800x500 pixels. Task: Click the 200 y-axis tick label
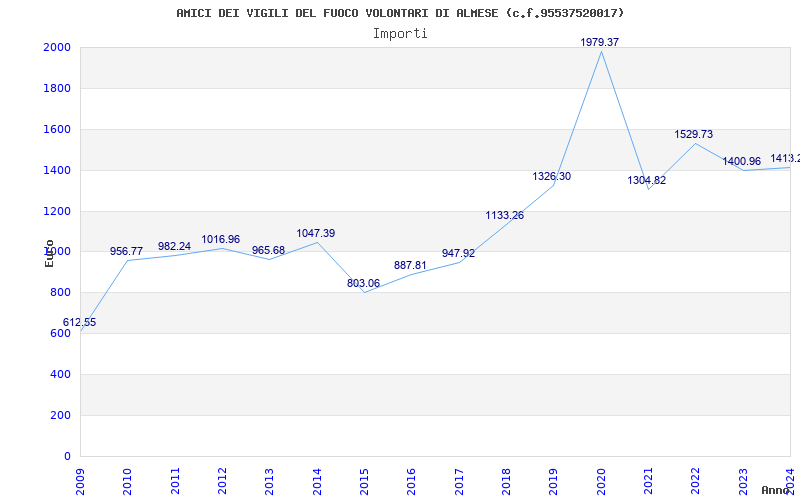[60, 415]
